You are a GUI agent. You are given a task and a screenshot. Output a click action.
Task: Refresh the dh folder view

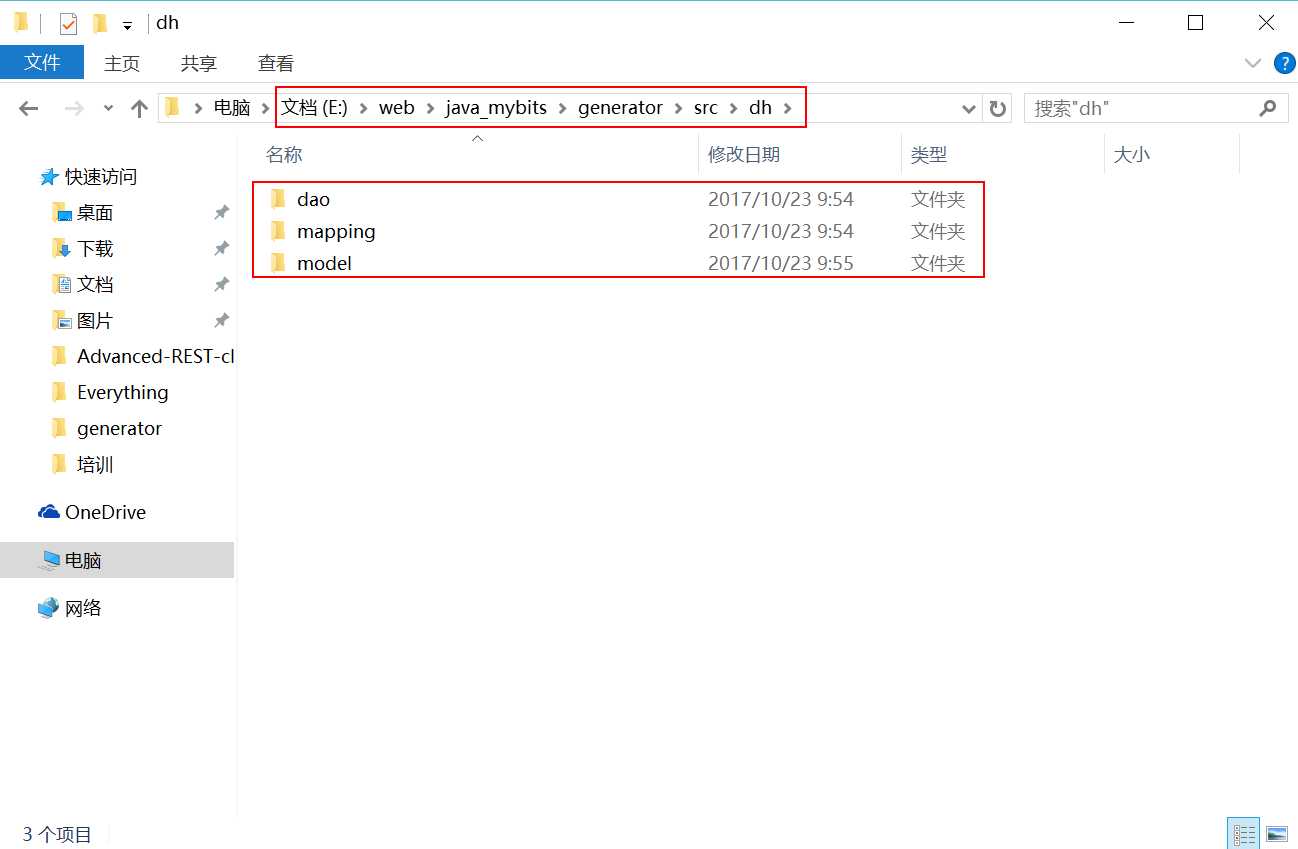point(997,109)
